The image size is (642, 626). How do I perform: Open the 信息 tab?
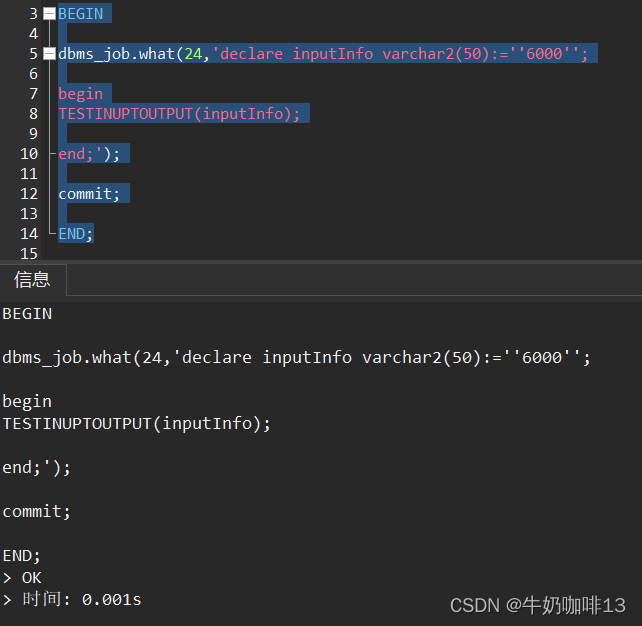[32, 280]
